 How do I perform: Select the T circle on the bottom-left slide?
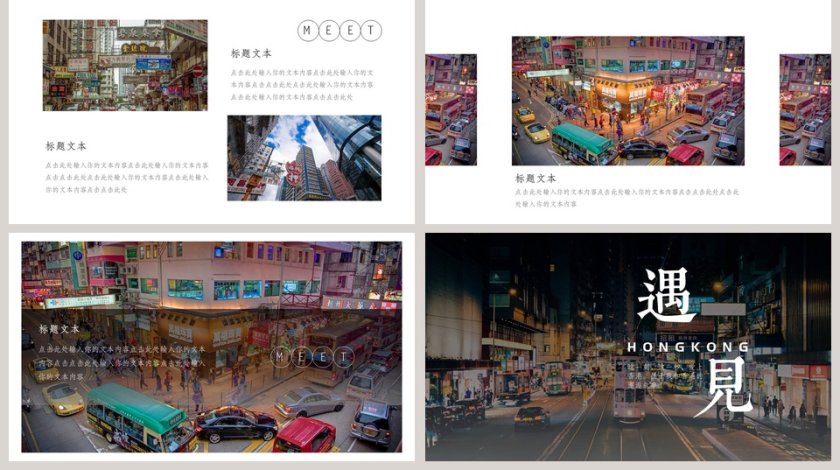(x=344, y=357)
